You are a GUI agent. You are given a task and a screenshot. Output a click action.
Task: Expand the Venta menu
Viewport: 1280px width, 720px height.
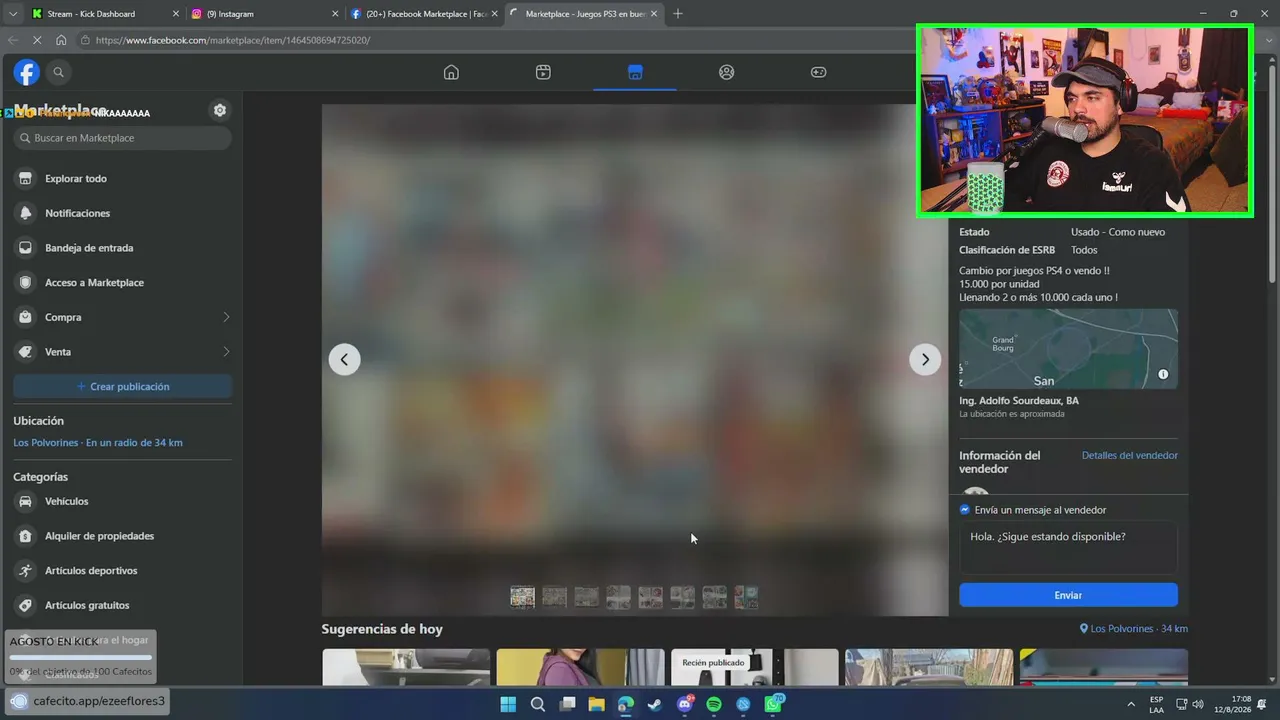(x=123, y=352)
